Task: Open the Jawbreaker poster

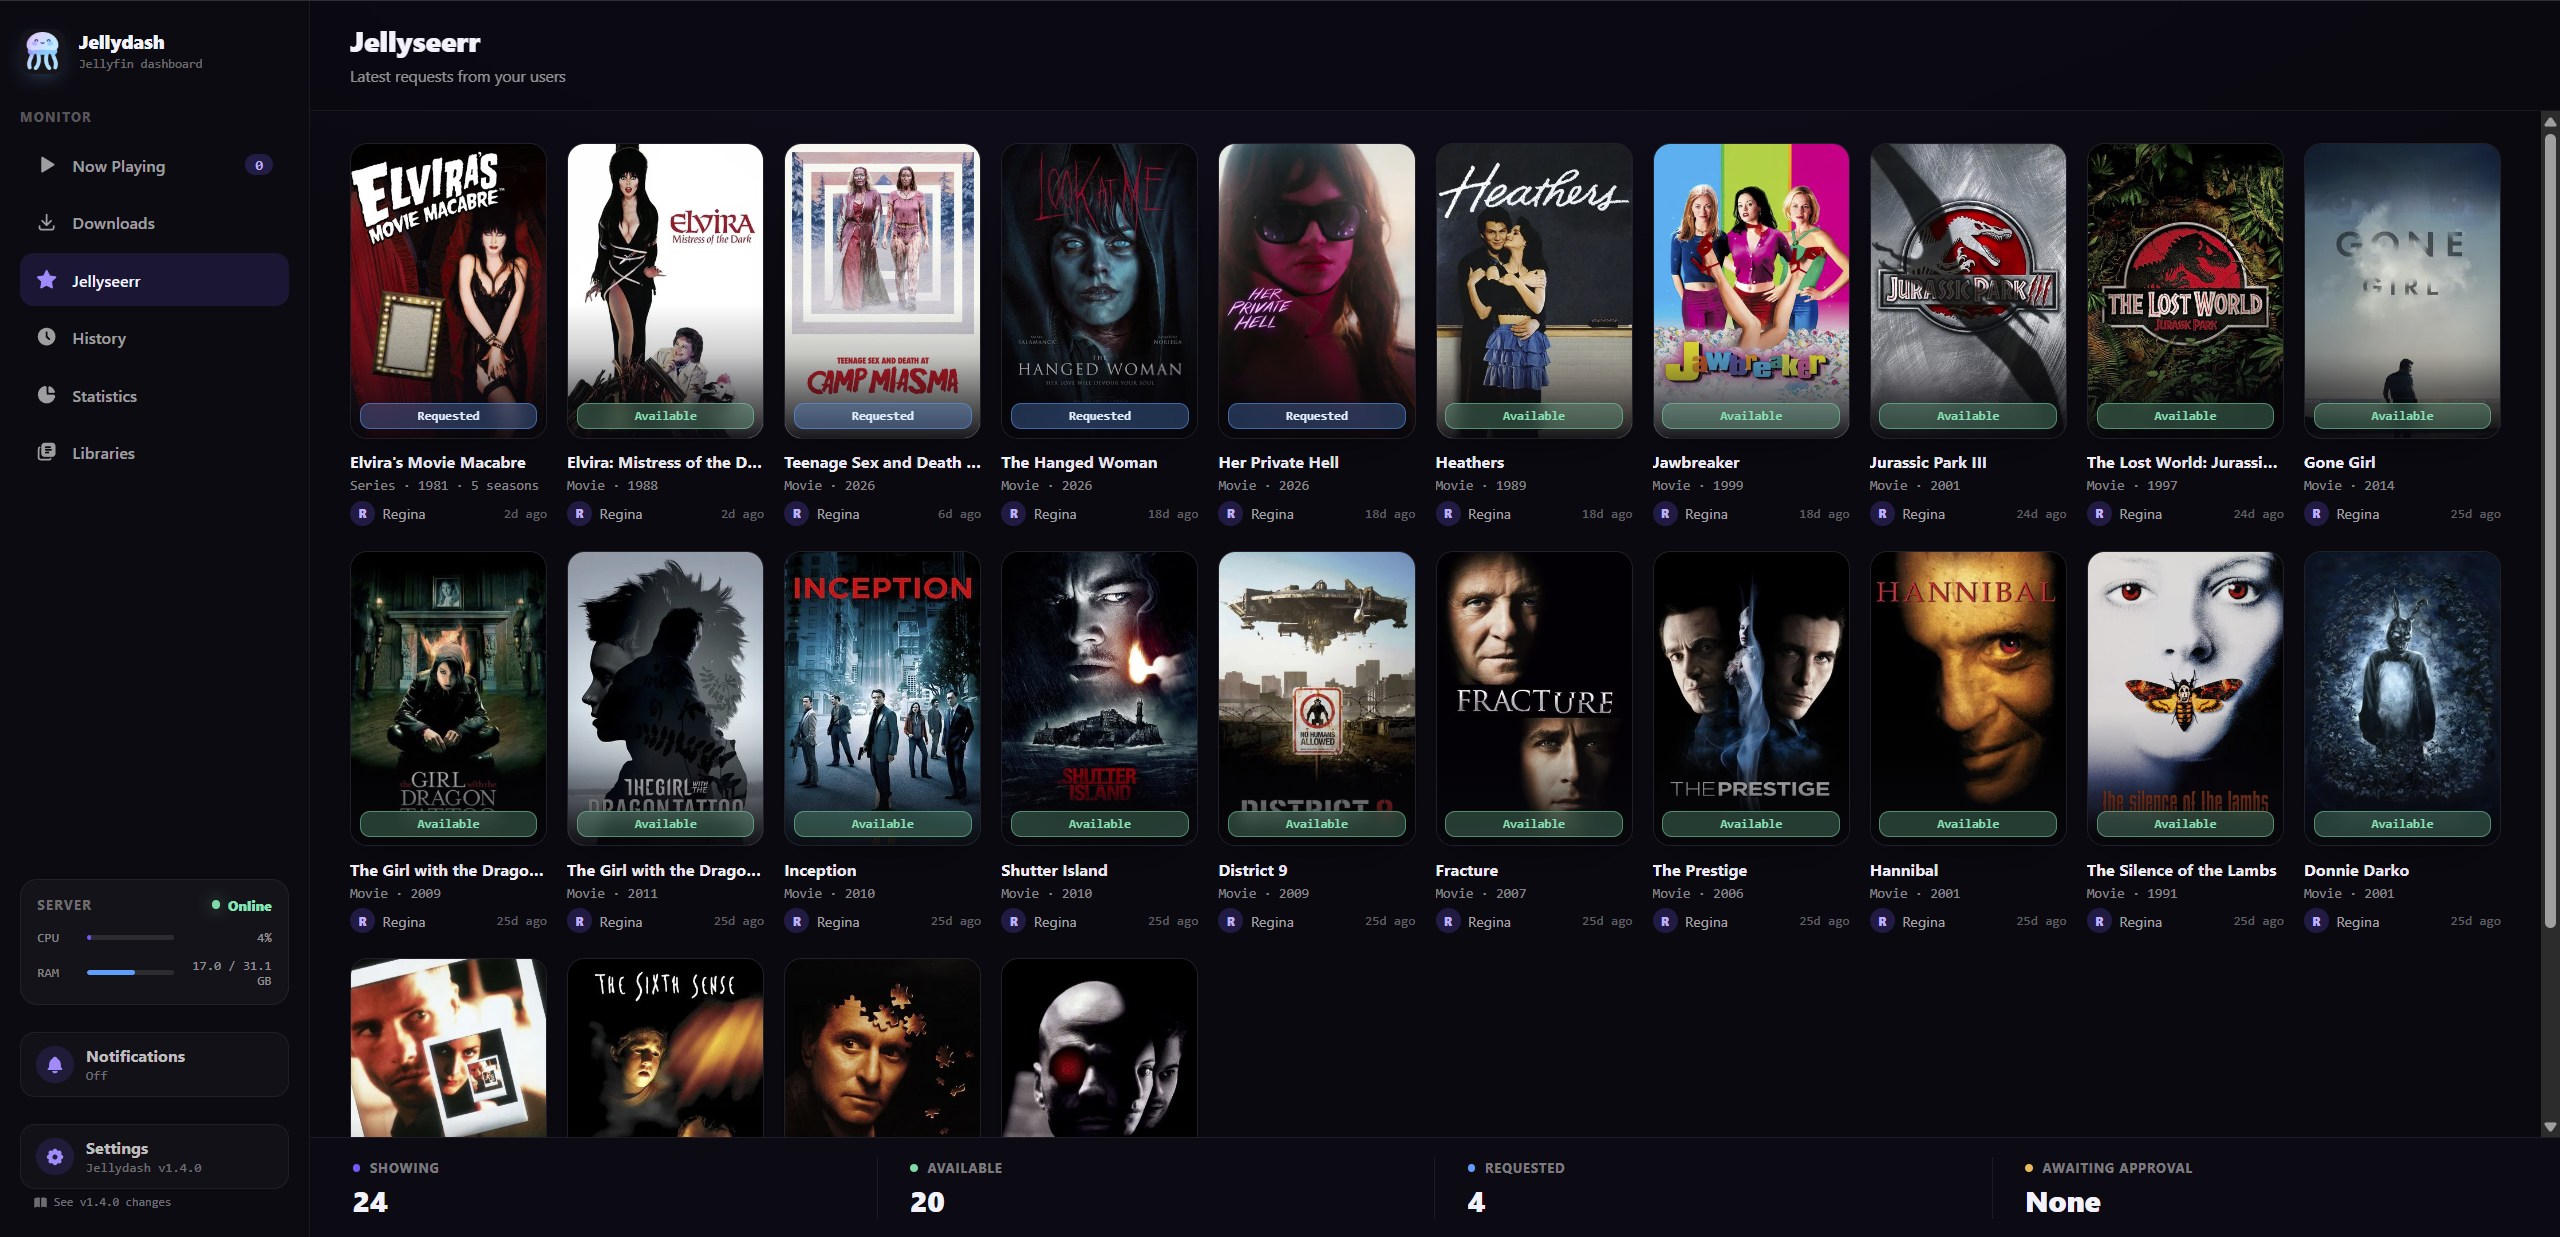Action: [1750, 290]
